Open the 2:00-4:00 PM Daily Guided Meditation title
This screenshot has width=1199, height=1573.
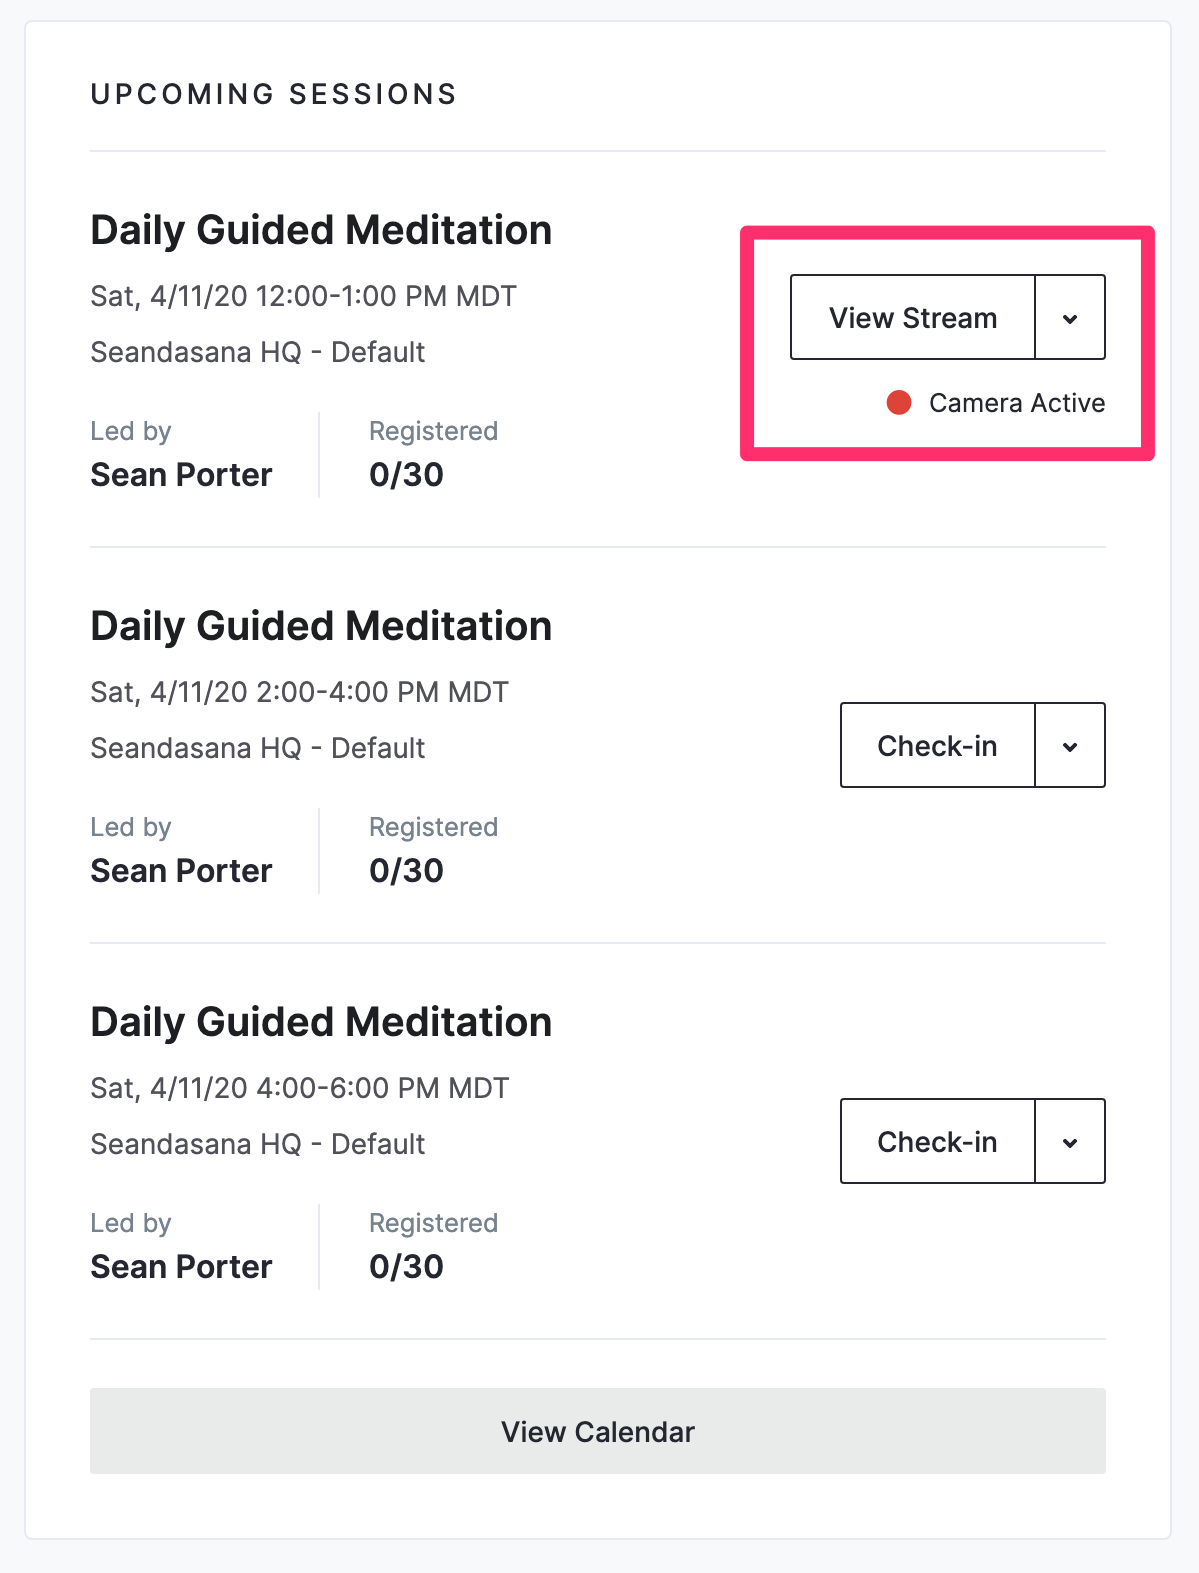pos(321,626)
